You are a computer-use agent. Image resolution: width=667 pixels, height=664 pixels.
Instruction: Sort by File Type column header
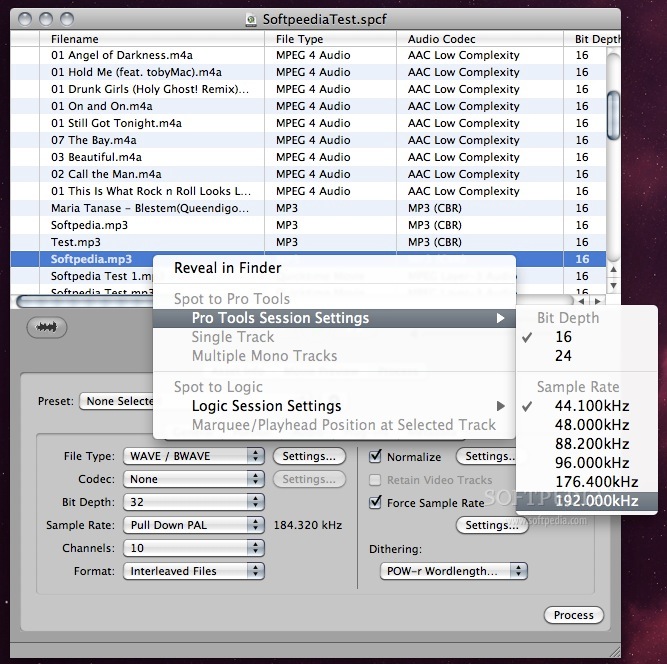331,39
